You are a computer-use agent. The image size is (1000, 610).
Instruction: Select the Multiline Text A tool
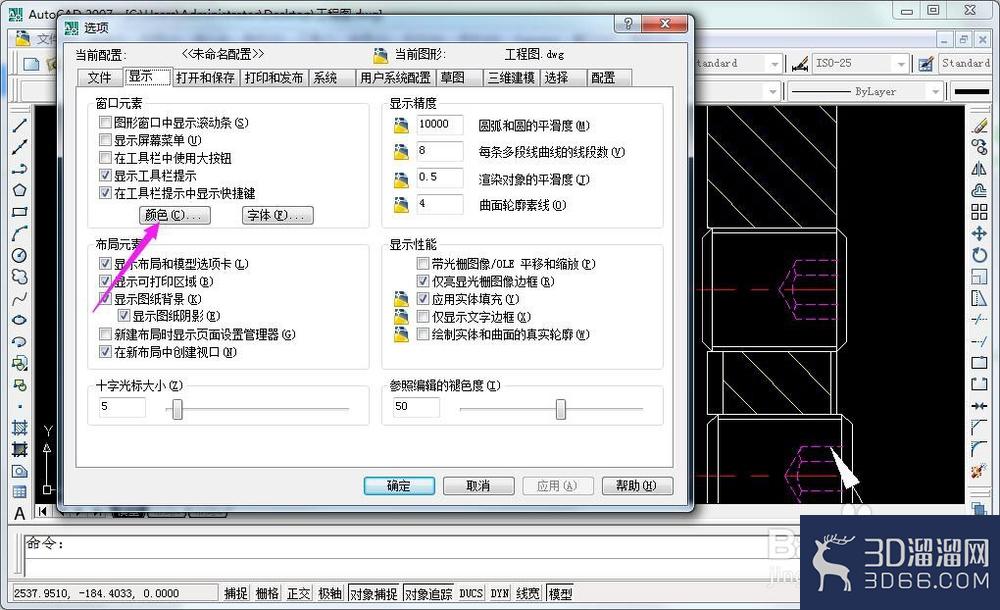coord(20,514)
